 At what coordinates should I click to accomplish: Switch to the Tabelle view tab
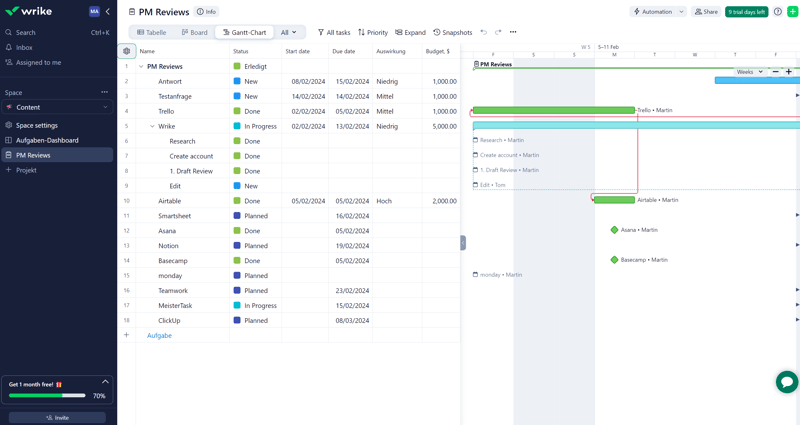tap(152, 32)
